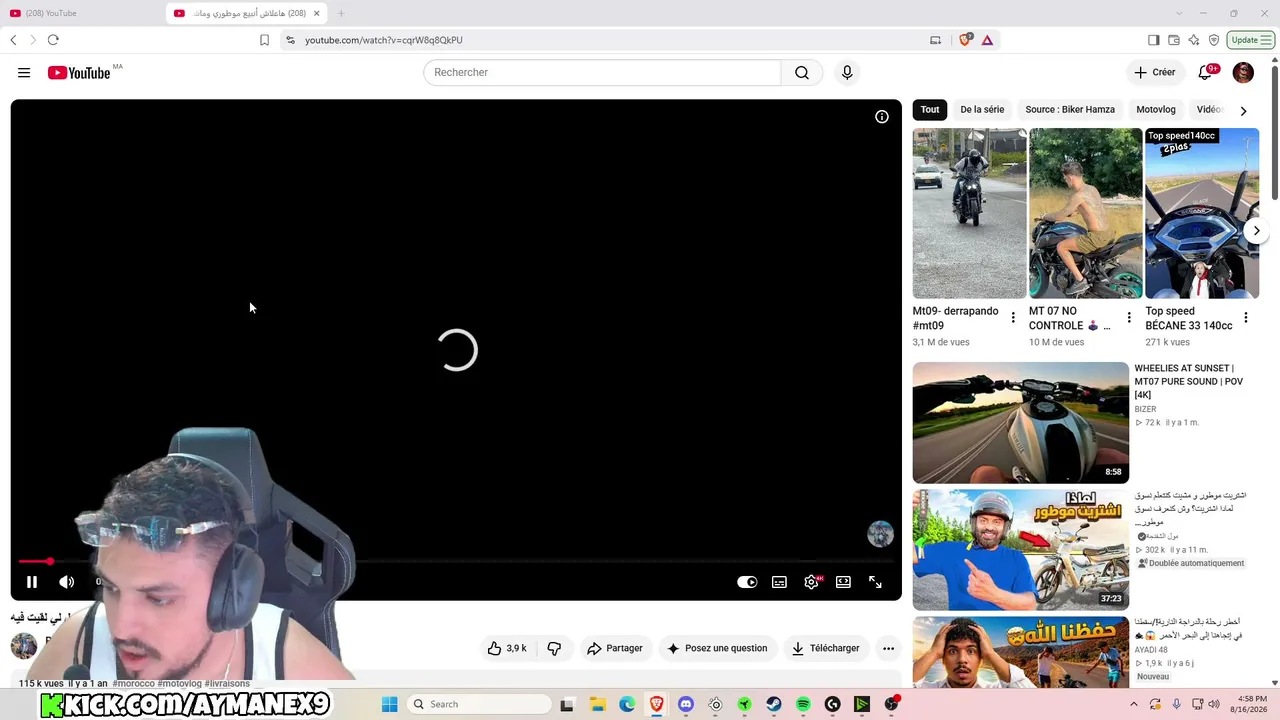This screenshot has height=720, width=1280.
Task: Open options for Top speed BÉCANE short
Action: 1246,318
